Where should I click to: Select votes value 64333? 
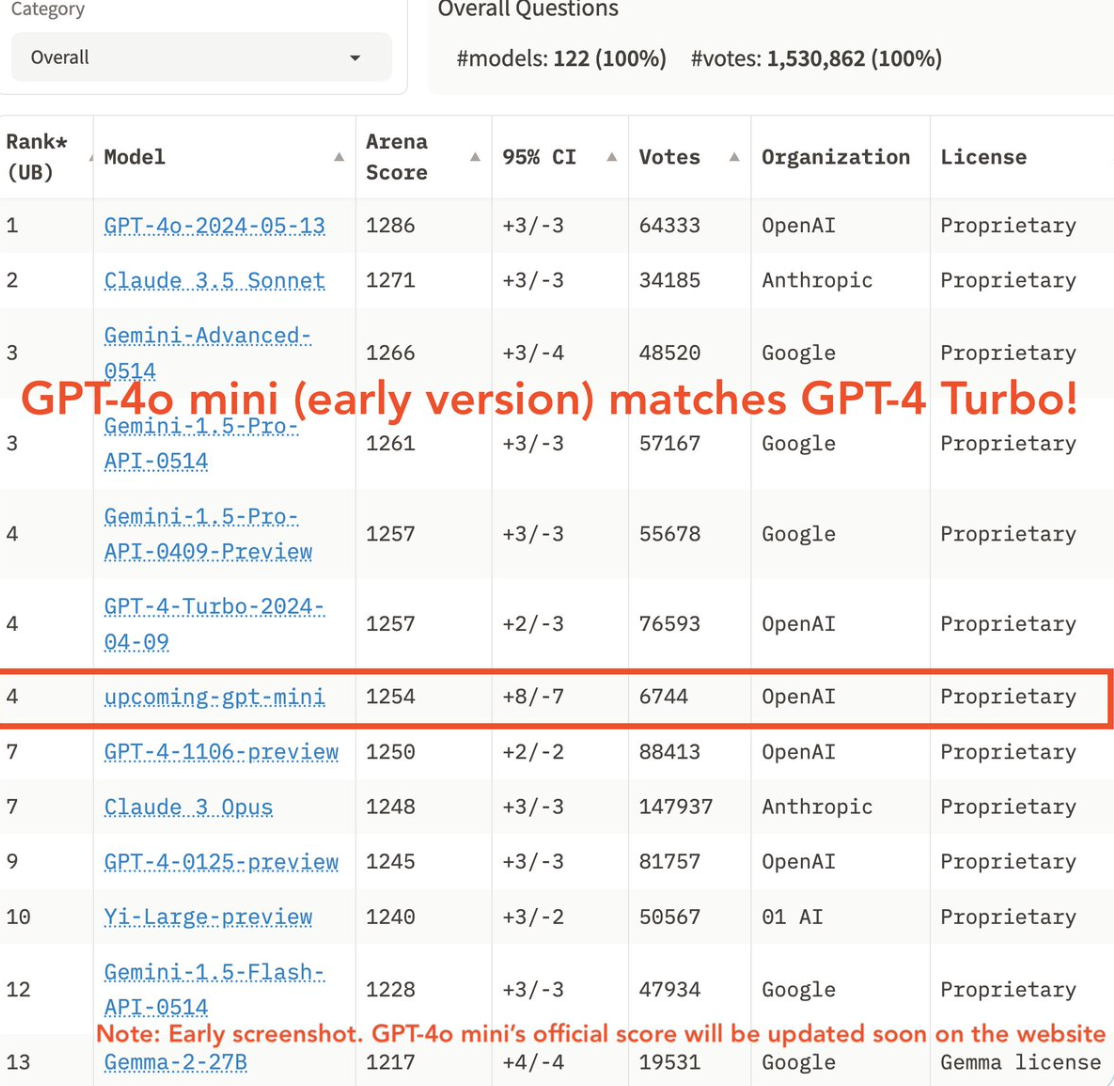[669, 226]
